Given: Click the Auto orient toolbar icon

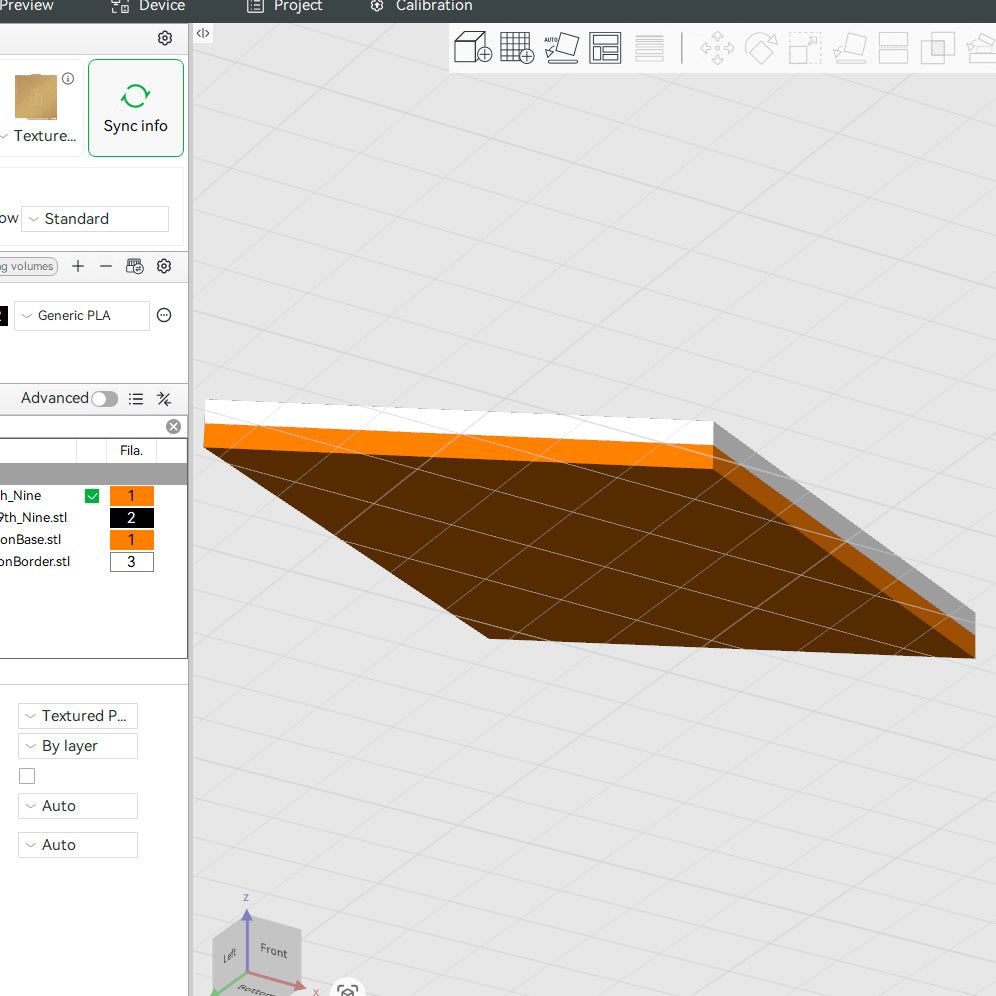Looking at the screenshot, I should (x=561, y=48).
